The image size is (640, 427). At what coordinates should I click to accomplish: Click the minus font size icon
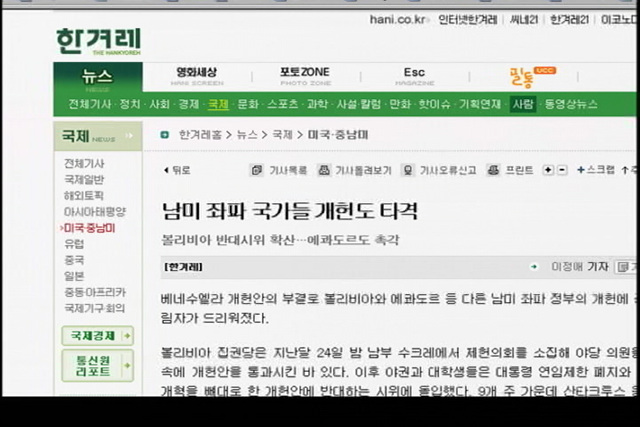pos(562,170)
